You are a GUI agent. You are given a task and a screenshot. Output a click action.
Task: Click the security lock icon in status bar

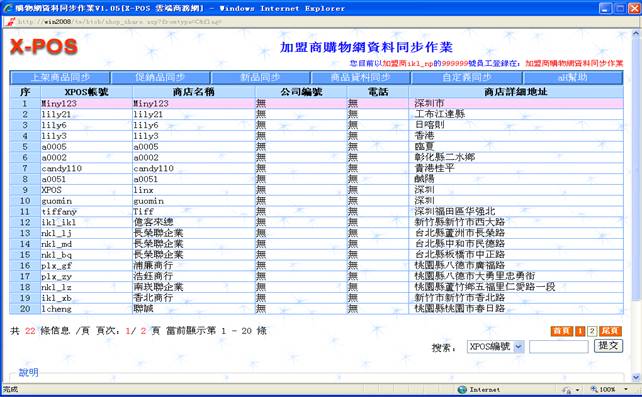[567, 389]
